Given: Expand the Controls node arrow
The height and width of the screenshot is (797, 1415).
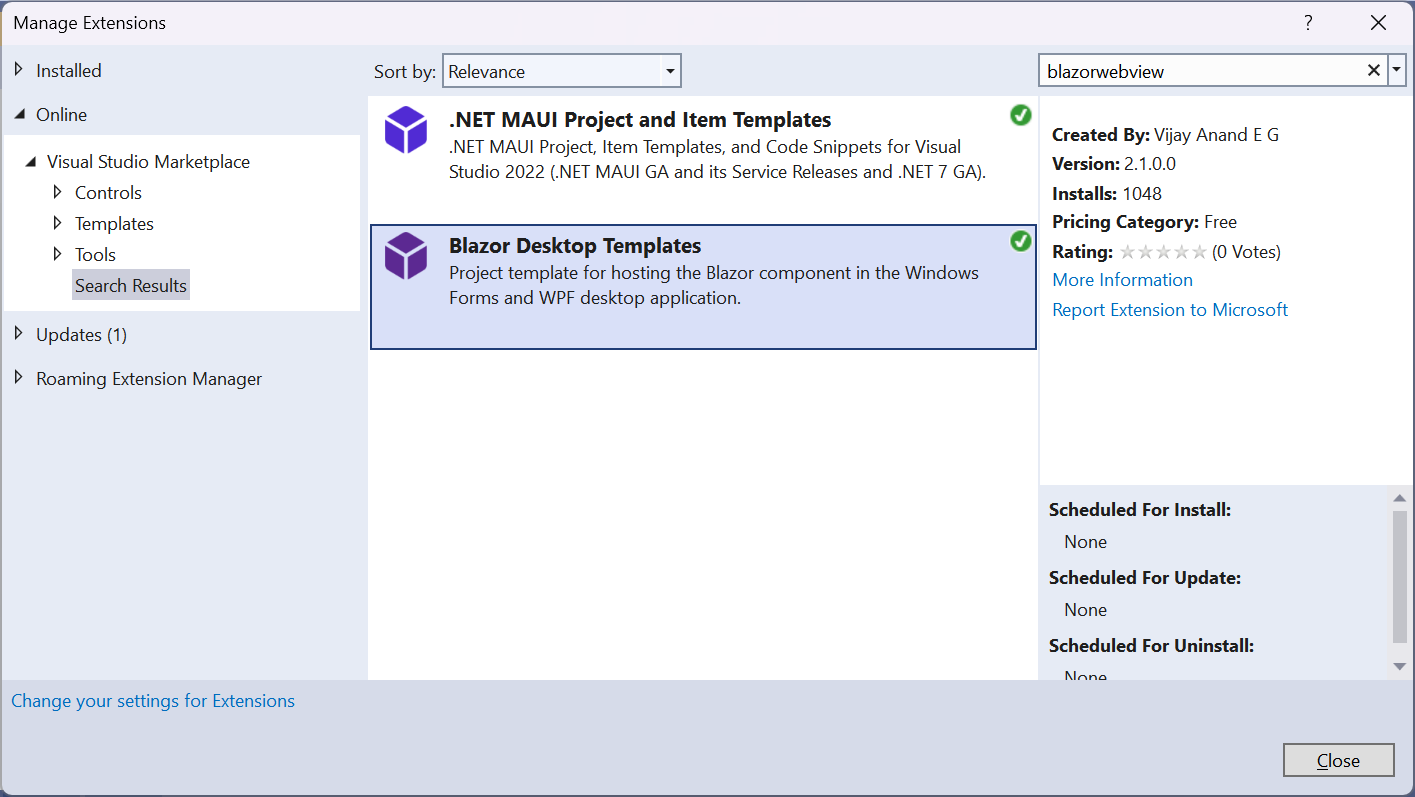Looking at the screenshot, I should coord(57,192).
